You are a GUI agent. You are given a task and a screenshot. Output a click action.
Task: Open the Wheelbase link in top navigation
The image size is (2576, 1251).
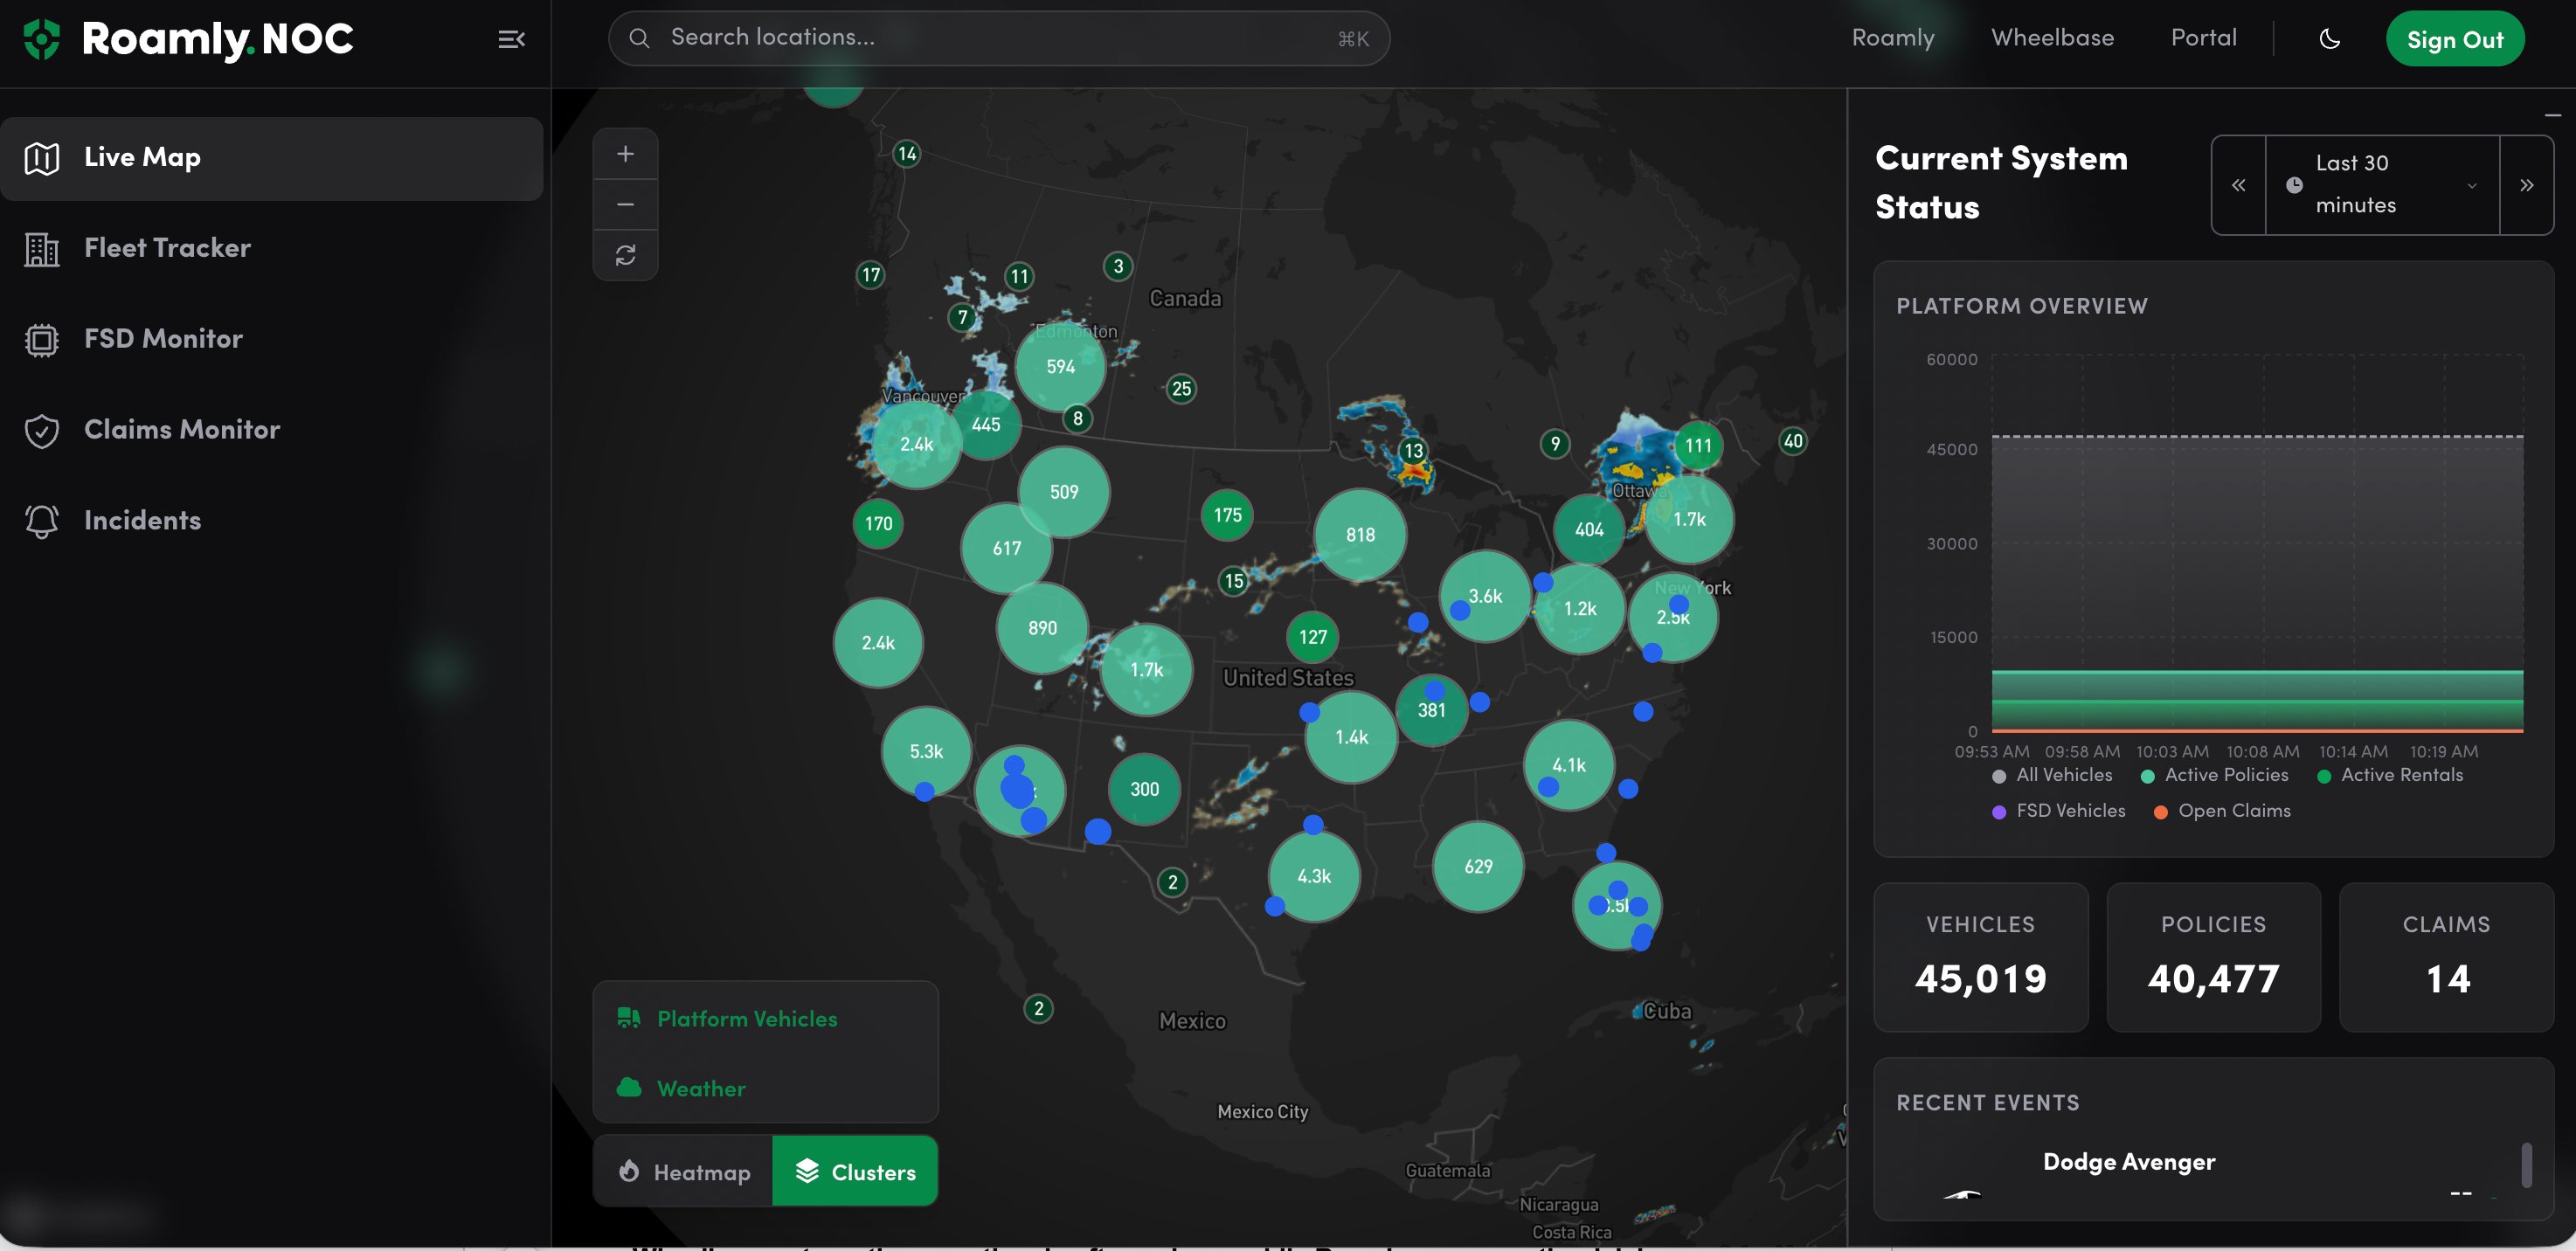point(2052,38)
